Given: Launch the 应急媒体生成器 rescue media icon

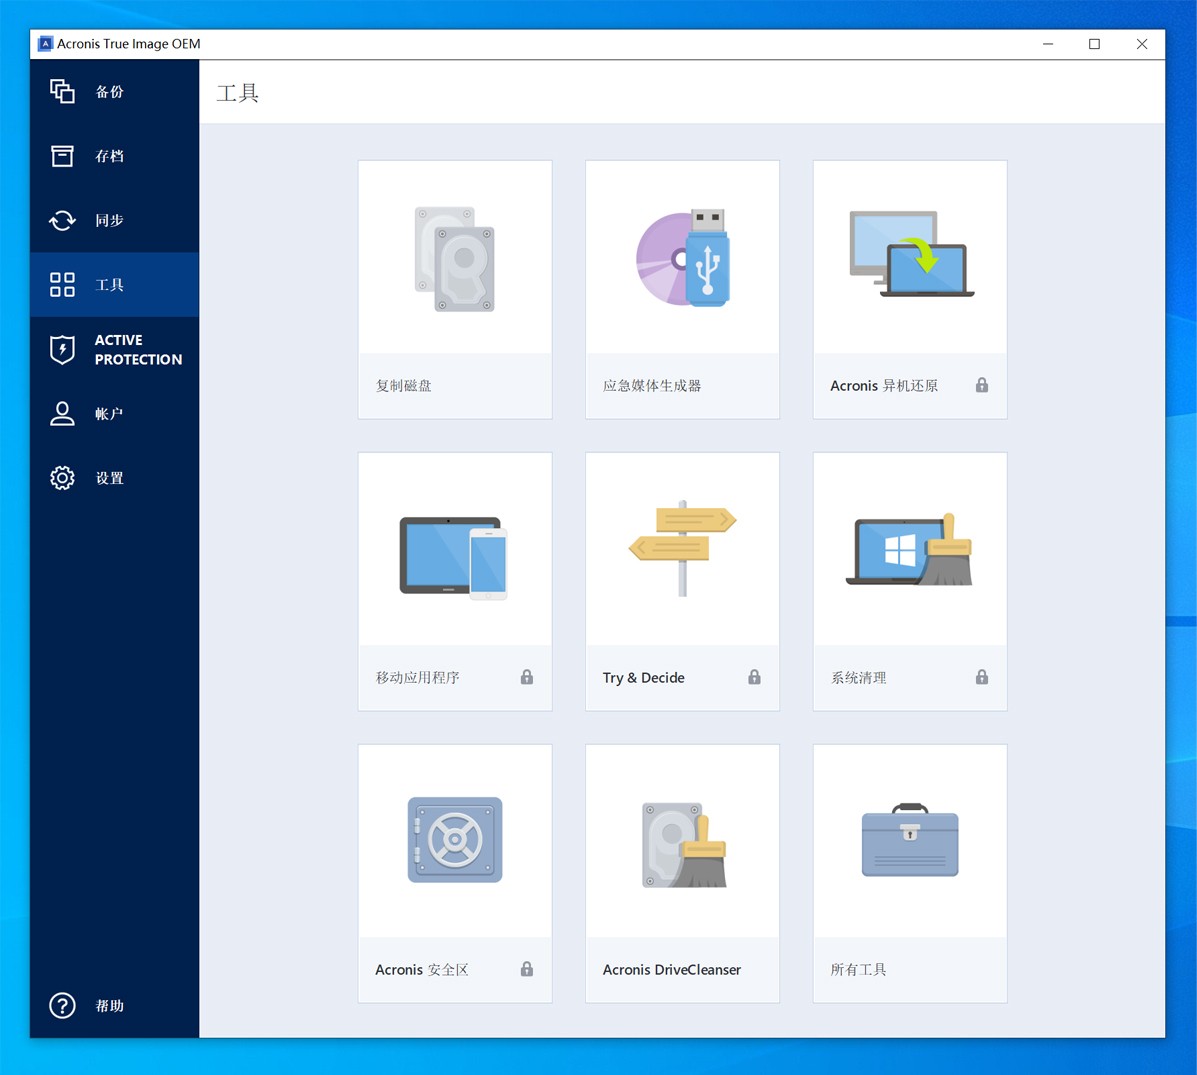Looking at the screenshot, I should point(682,258).
